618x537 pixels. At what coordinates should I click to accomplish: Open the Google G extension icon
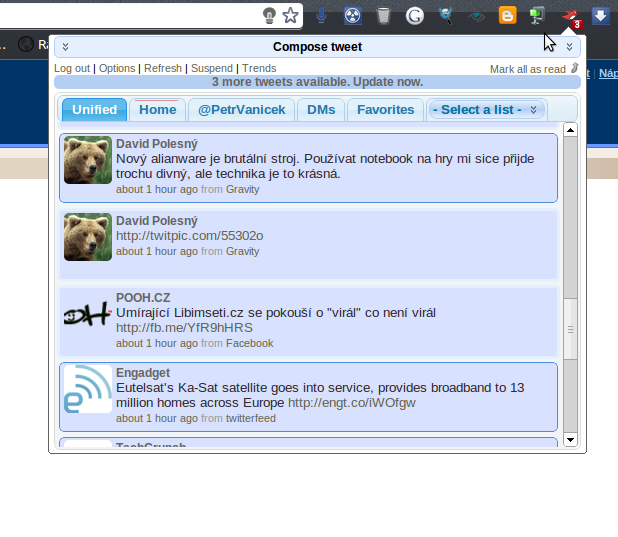(x=415, y=16)
